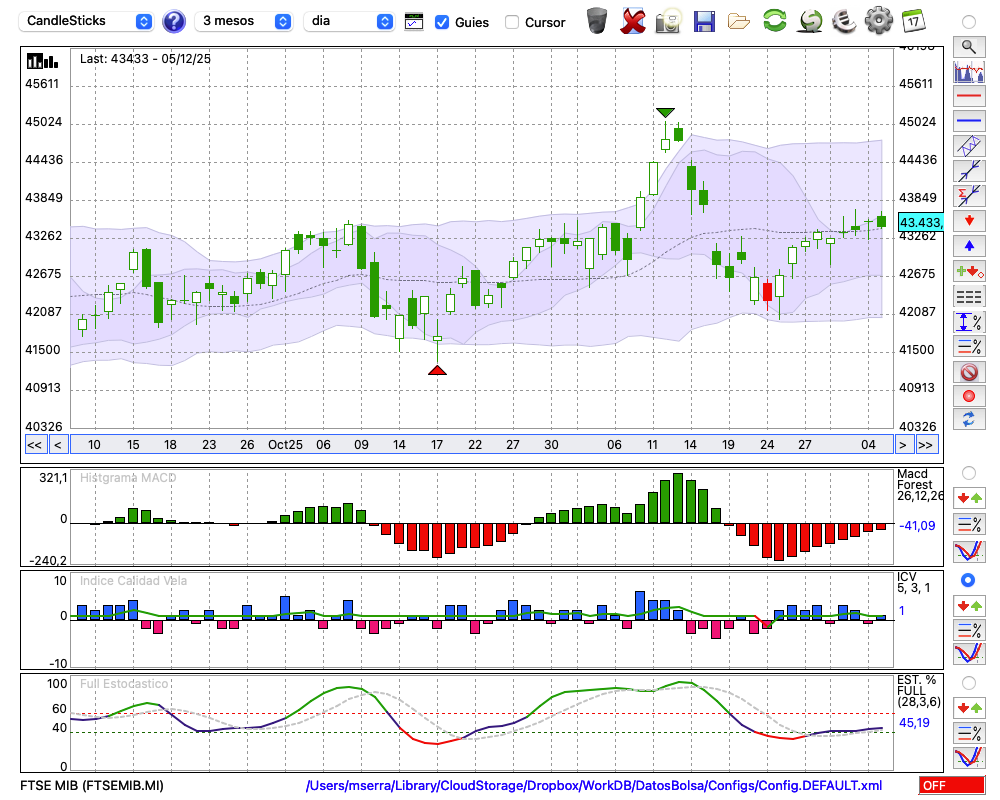Open a file with the folder icon

[x=739, y=22]
